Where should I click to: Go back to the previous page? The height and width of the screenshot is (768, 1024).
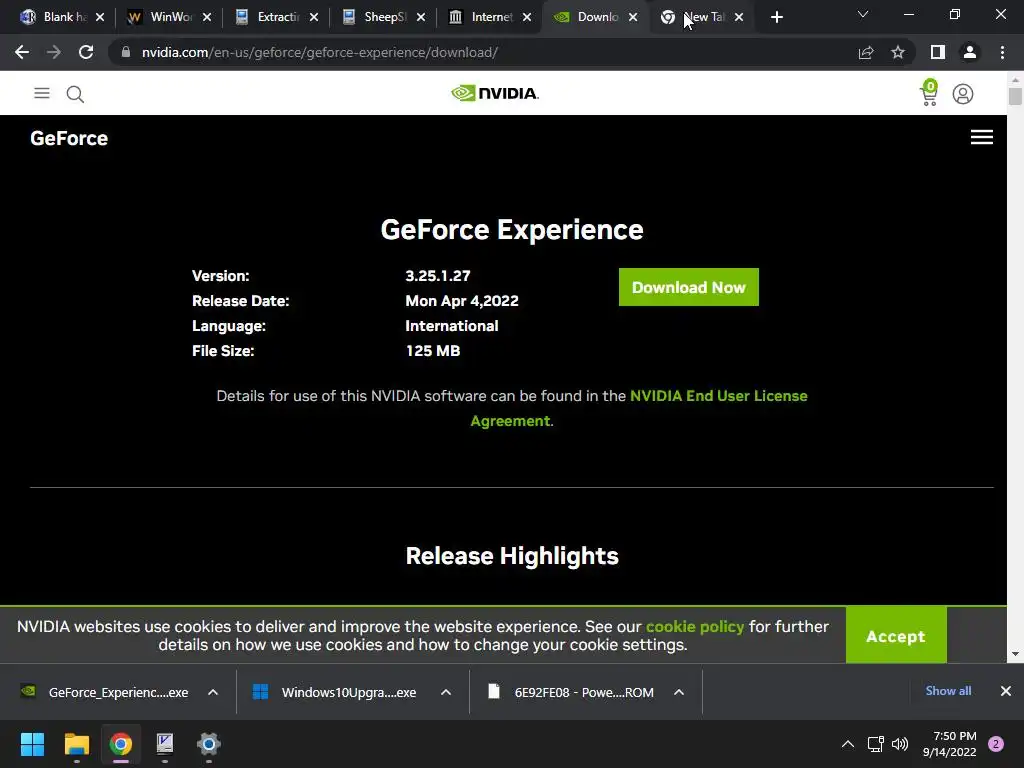click(x=22, y=52)
